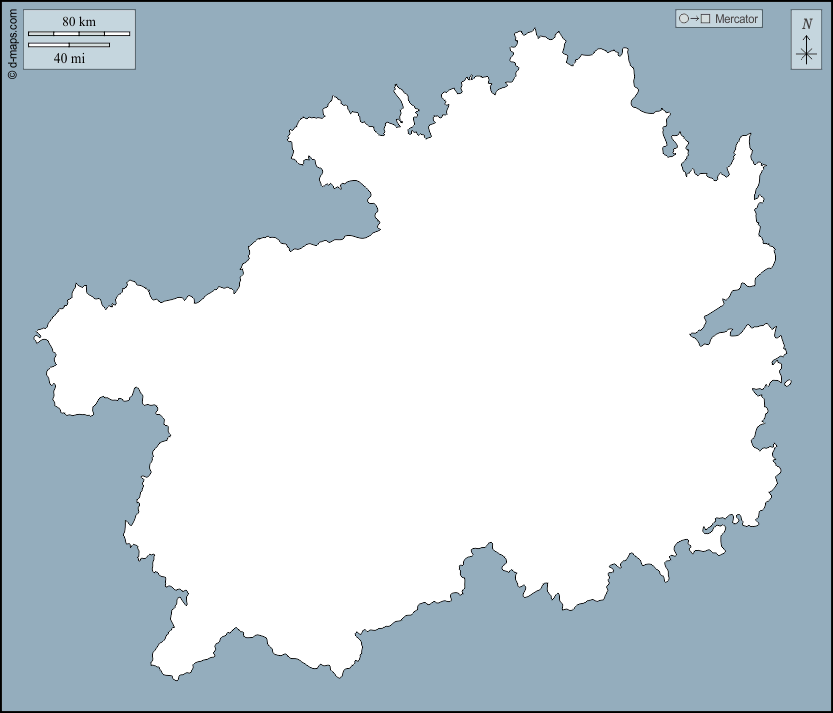Image resolution: width=833 pixels, height=713 pixels.
Task: Click the 'N' letter in the compass box
Action: pos(807,24)
